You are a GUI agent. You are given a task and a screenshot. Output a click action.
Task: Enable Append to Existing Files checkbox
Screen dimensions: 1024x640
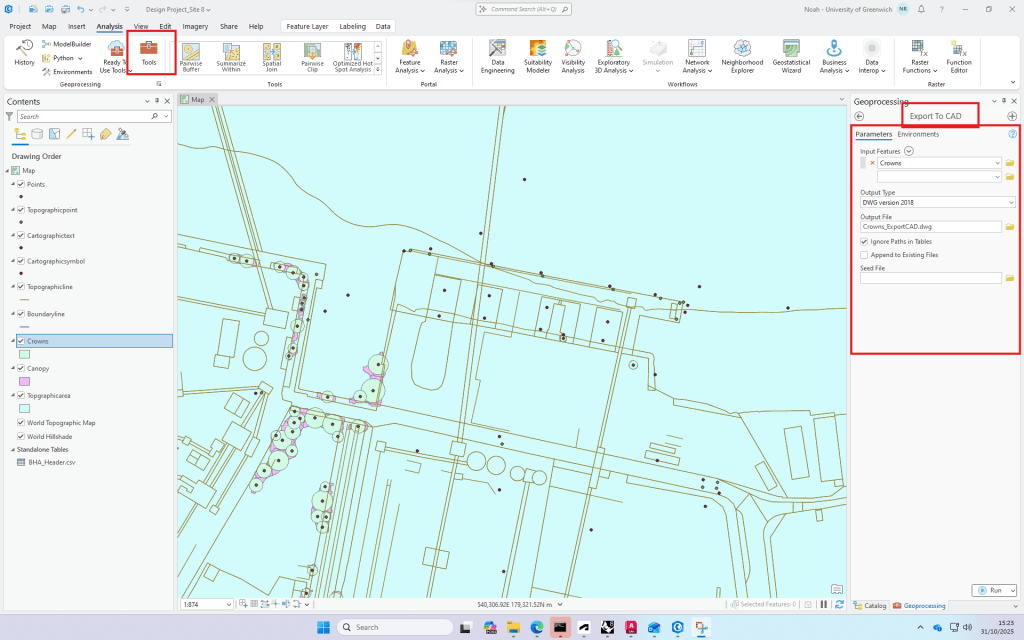(x=864, y=255)
